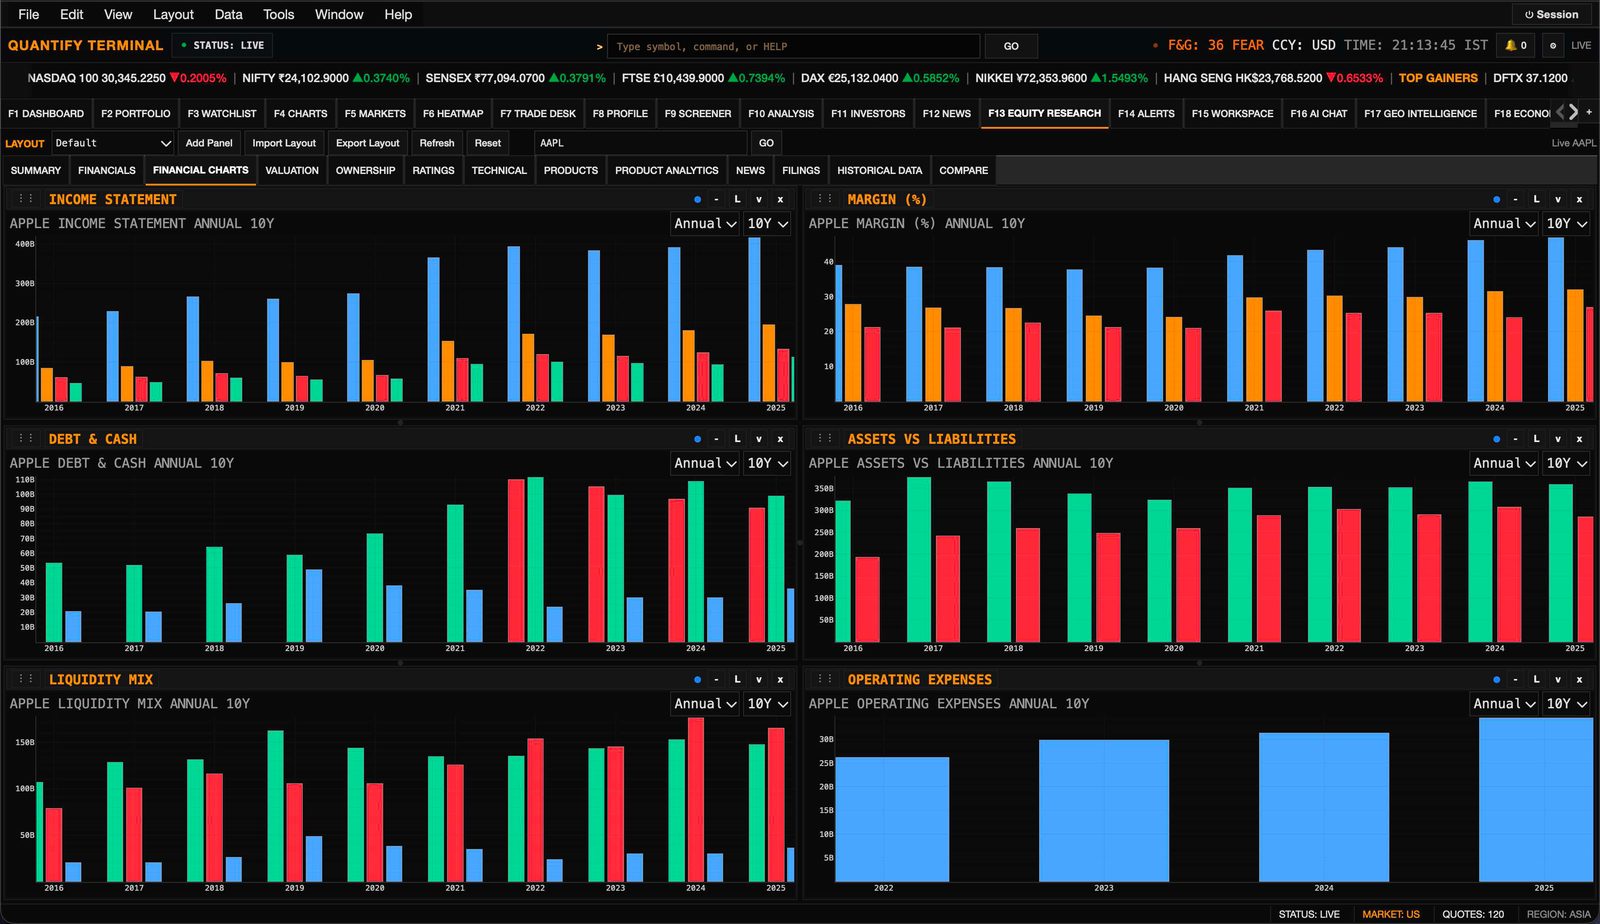Click the MARKET: US status bar entry
The width and height of the screenshot is (1600, 924).
click(1391, 914)
